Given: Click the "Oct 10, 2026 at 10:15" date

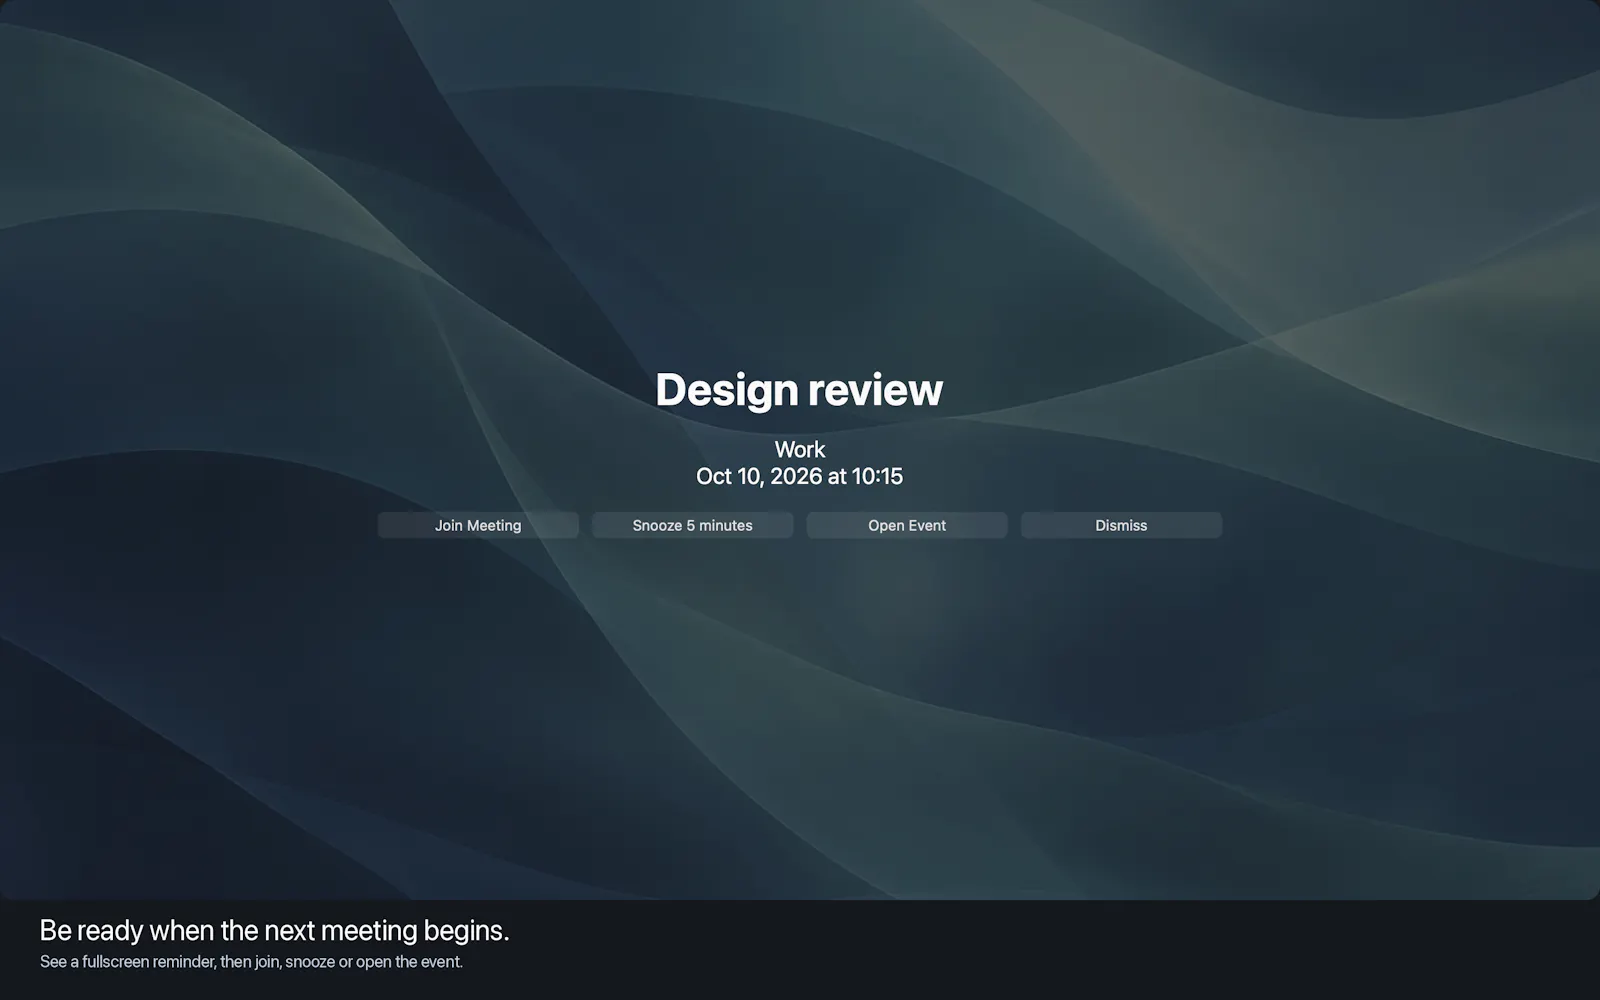Looking at the screenshot, I should coord(799,476).
